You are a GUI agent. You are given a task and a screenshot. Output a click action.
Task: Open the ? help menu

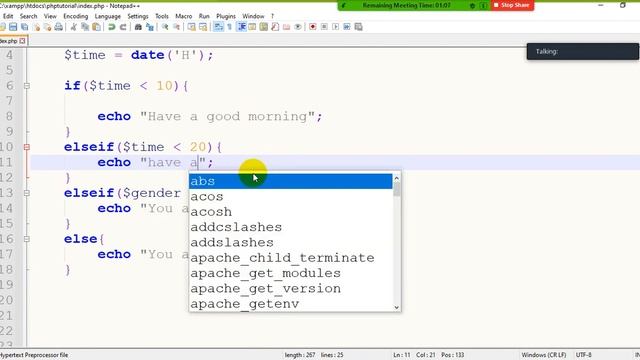click(272, 16)
